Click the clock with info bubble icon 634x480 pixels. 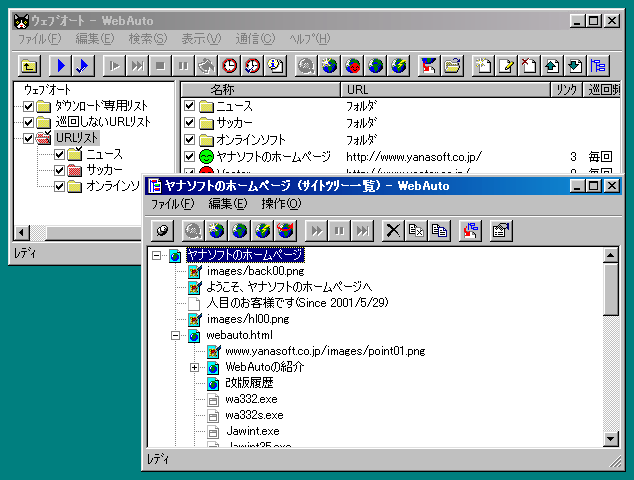(x=276, y=66)
